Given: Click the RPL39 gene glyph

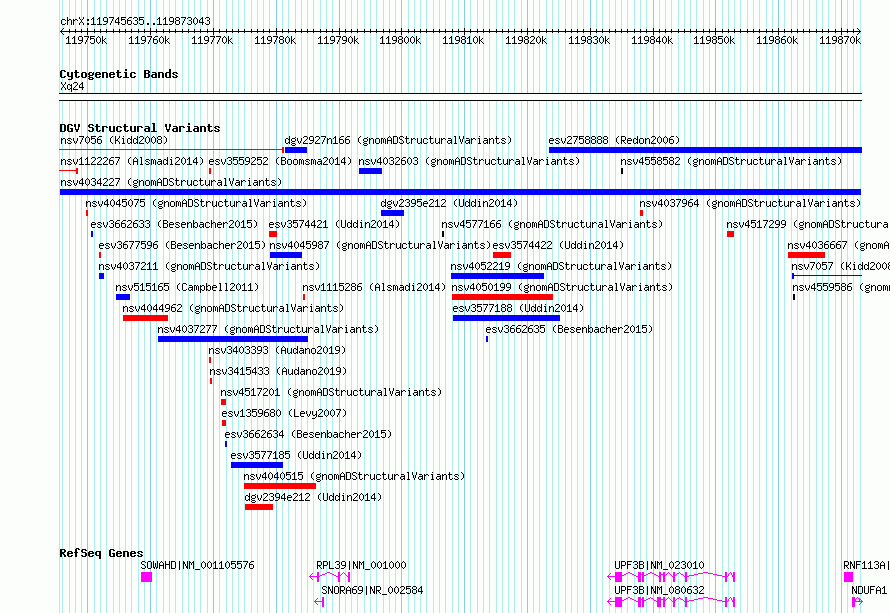Looking at the screenshot, I should (x=330, y=577).
